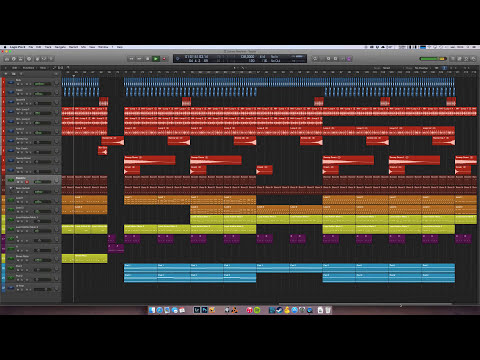
Task: Open Photoshop from the Dock
Action: (x=204, y=310)
